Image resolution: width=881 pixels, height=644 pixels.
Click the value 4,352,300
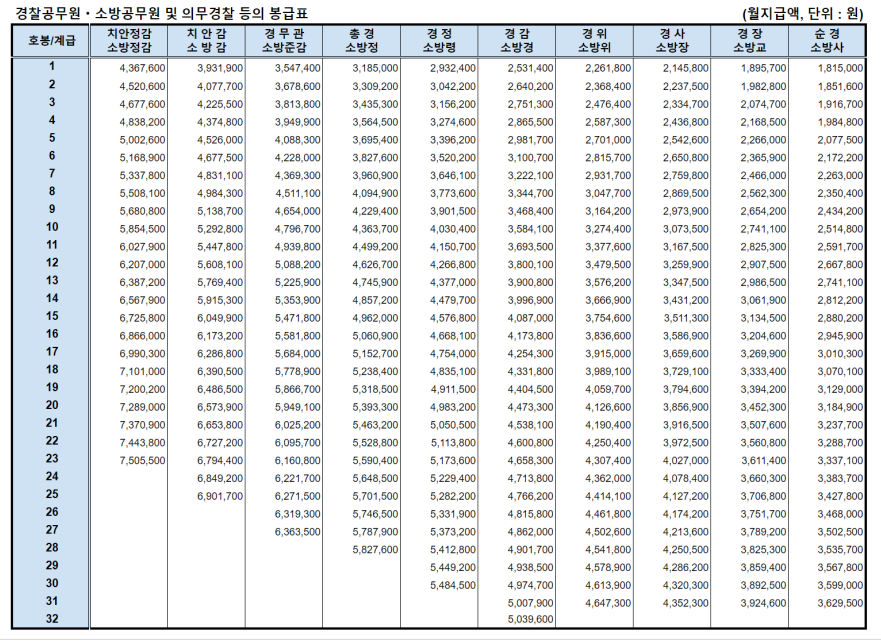tap(685, 604)
